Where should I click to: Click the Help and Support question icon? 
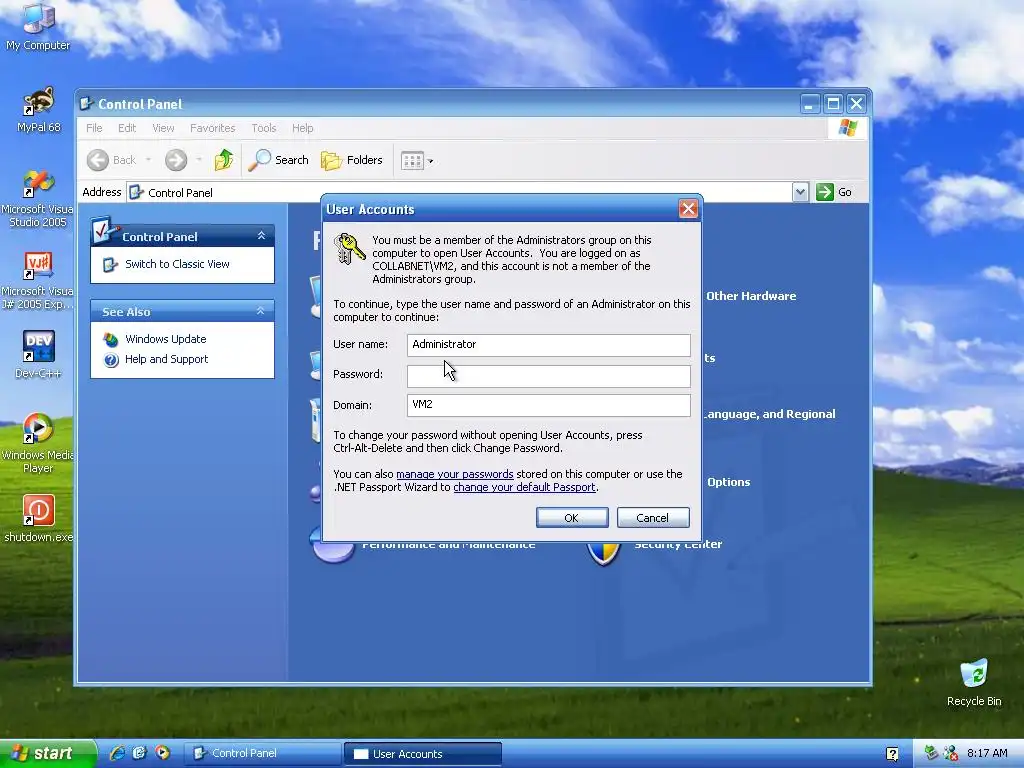coord(111,360)
